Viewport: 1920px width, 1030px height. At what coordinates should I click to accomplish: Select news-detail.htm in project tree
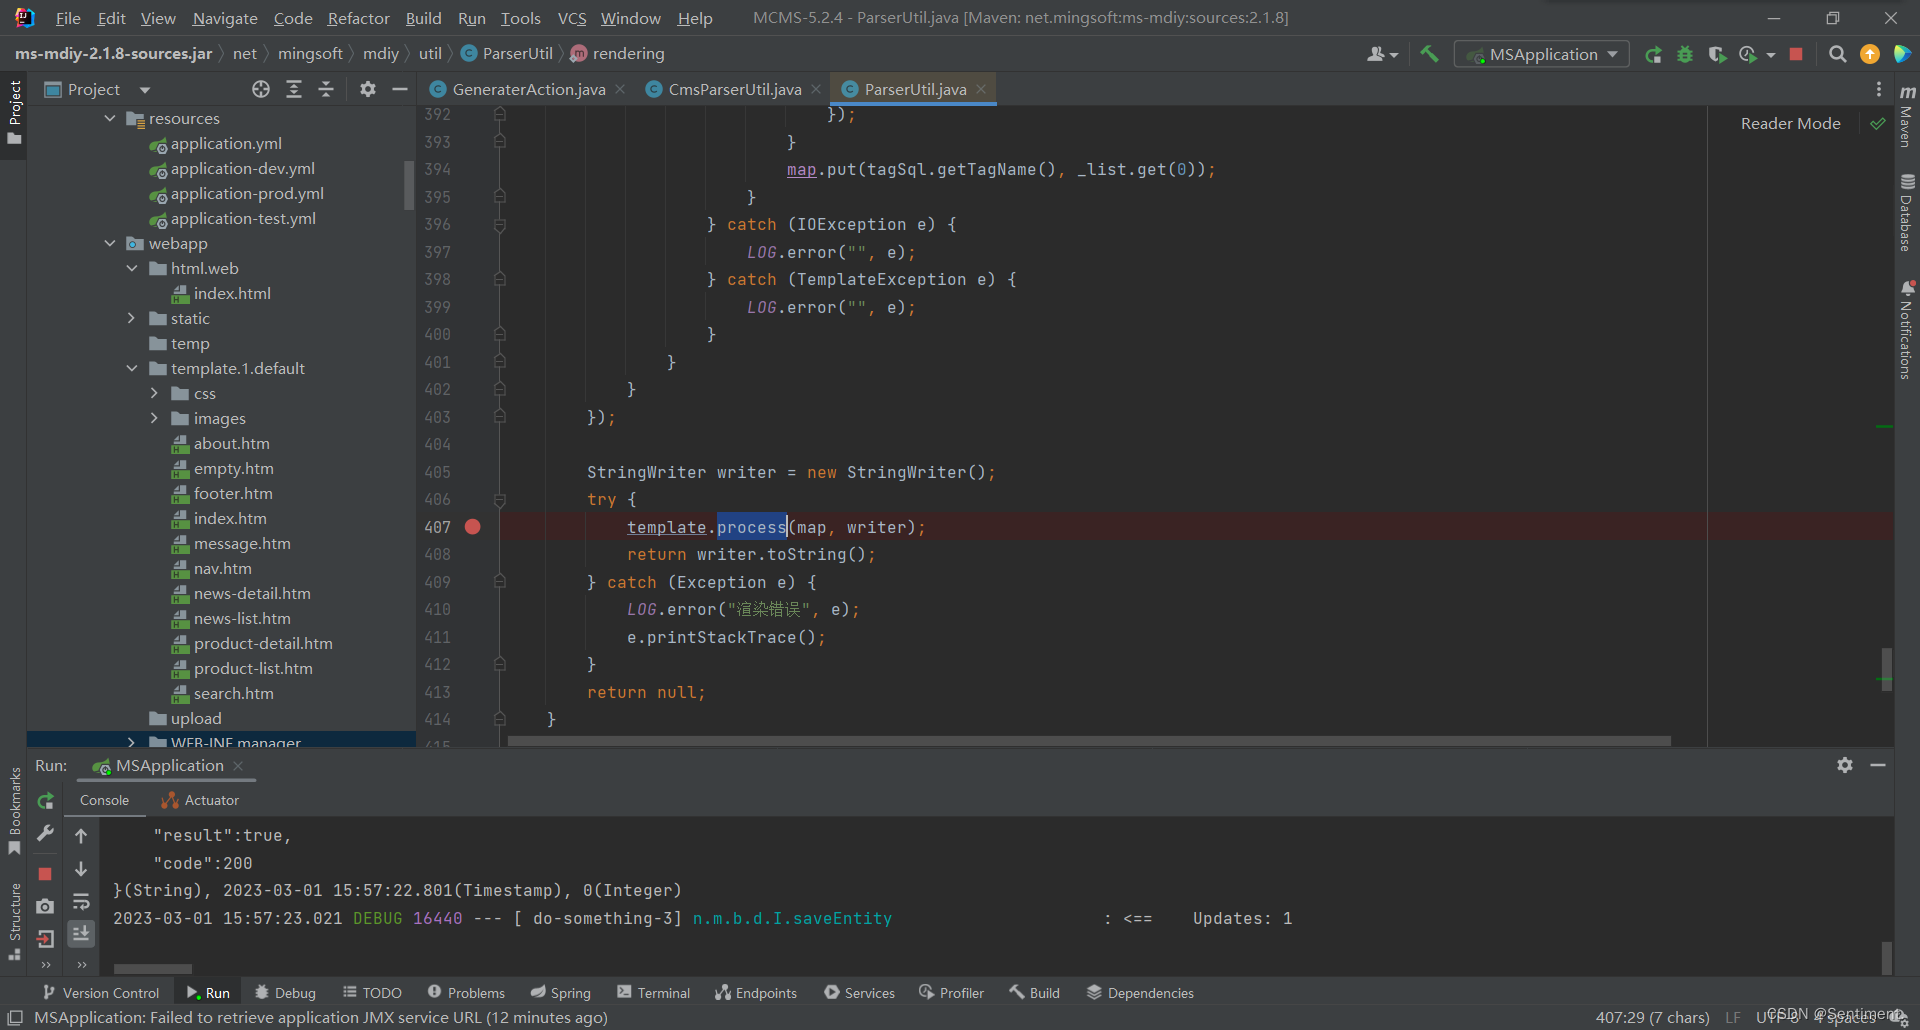pos(252,593)
